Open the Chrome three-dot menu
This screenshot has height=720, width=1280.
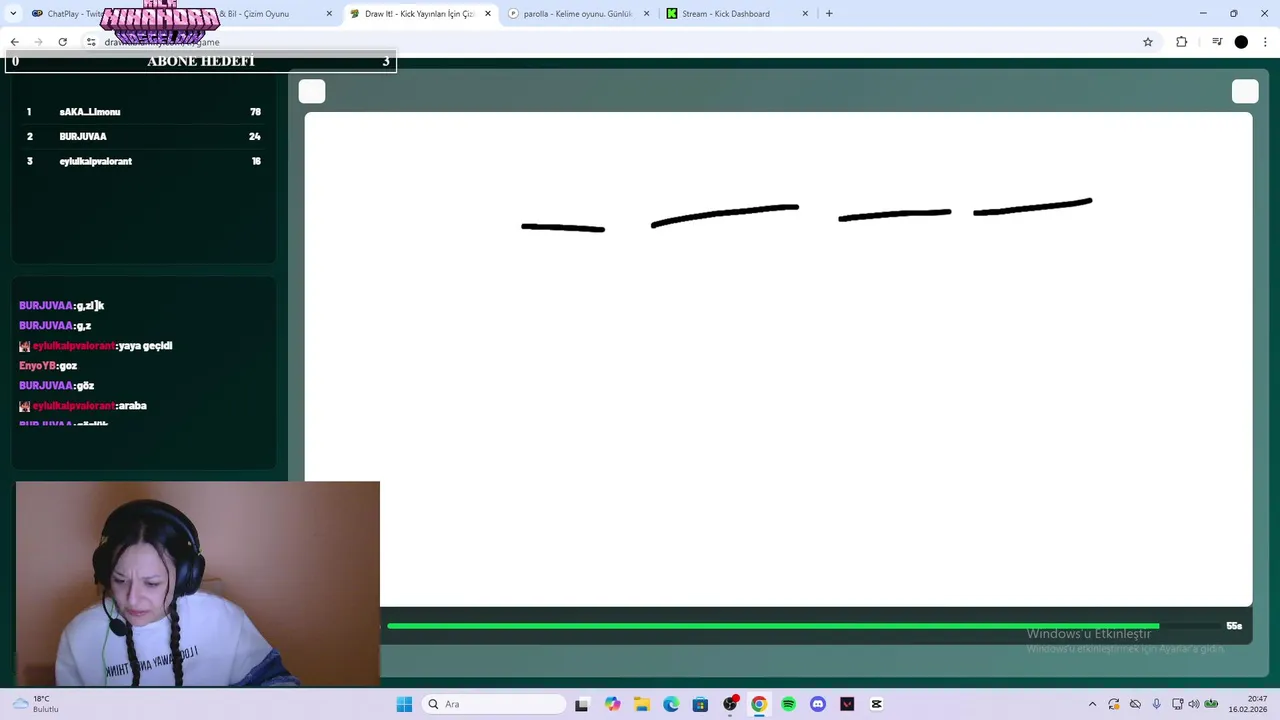coord(1265,42)
